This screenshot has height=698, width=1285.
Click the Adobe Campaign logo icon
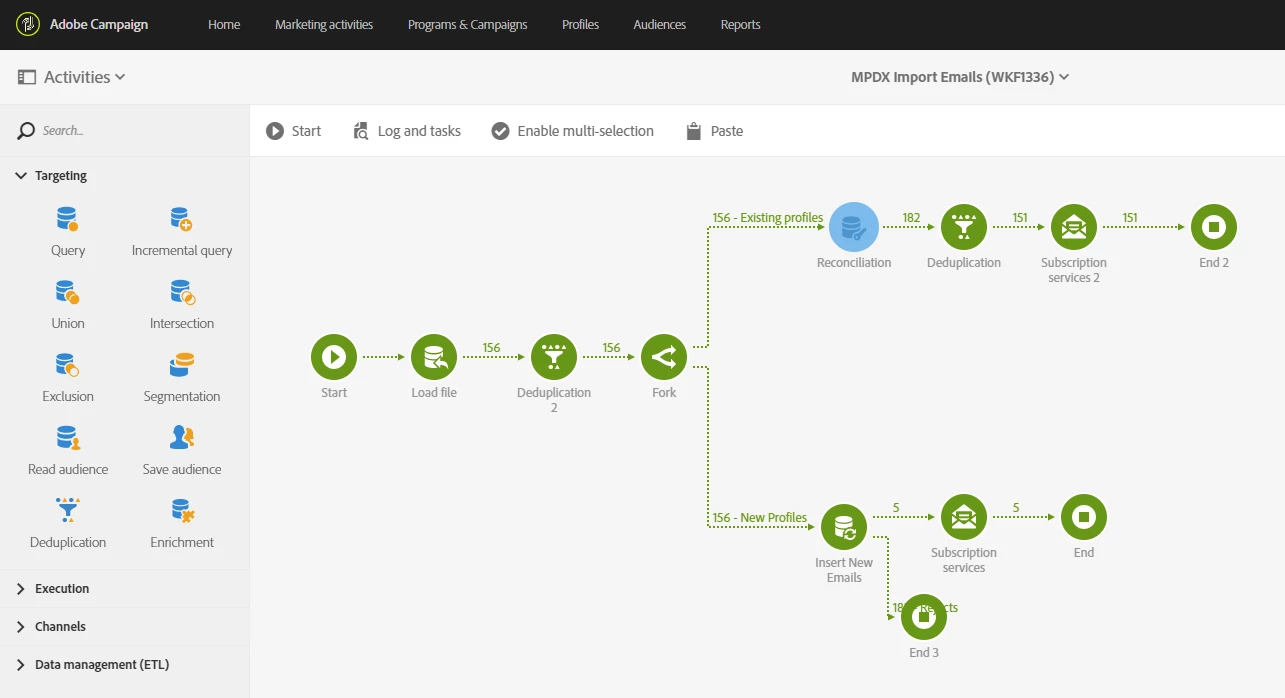(28, 24)
